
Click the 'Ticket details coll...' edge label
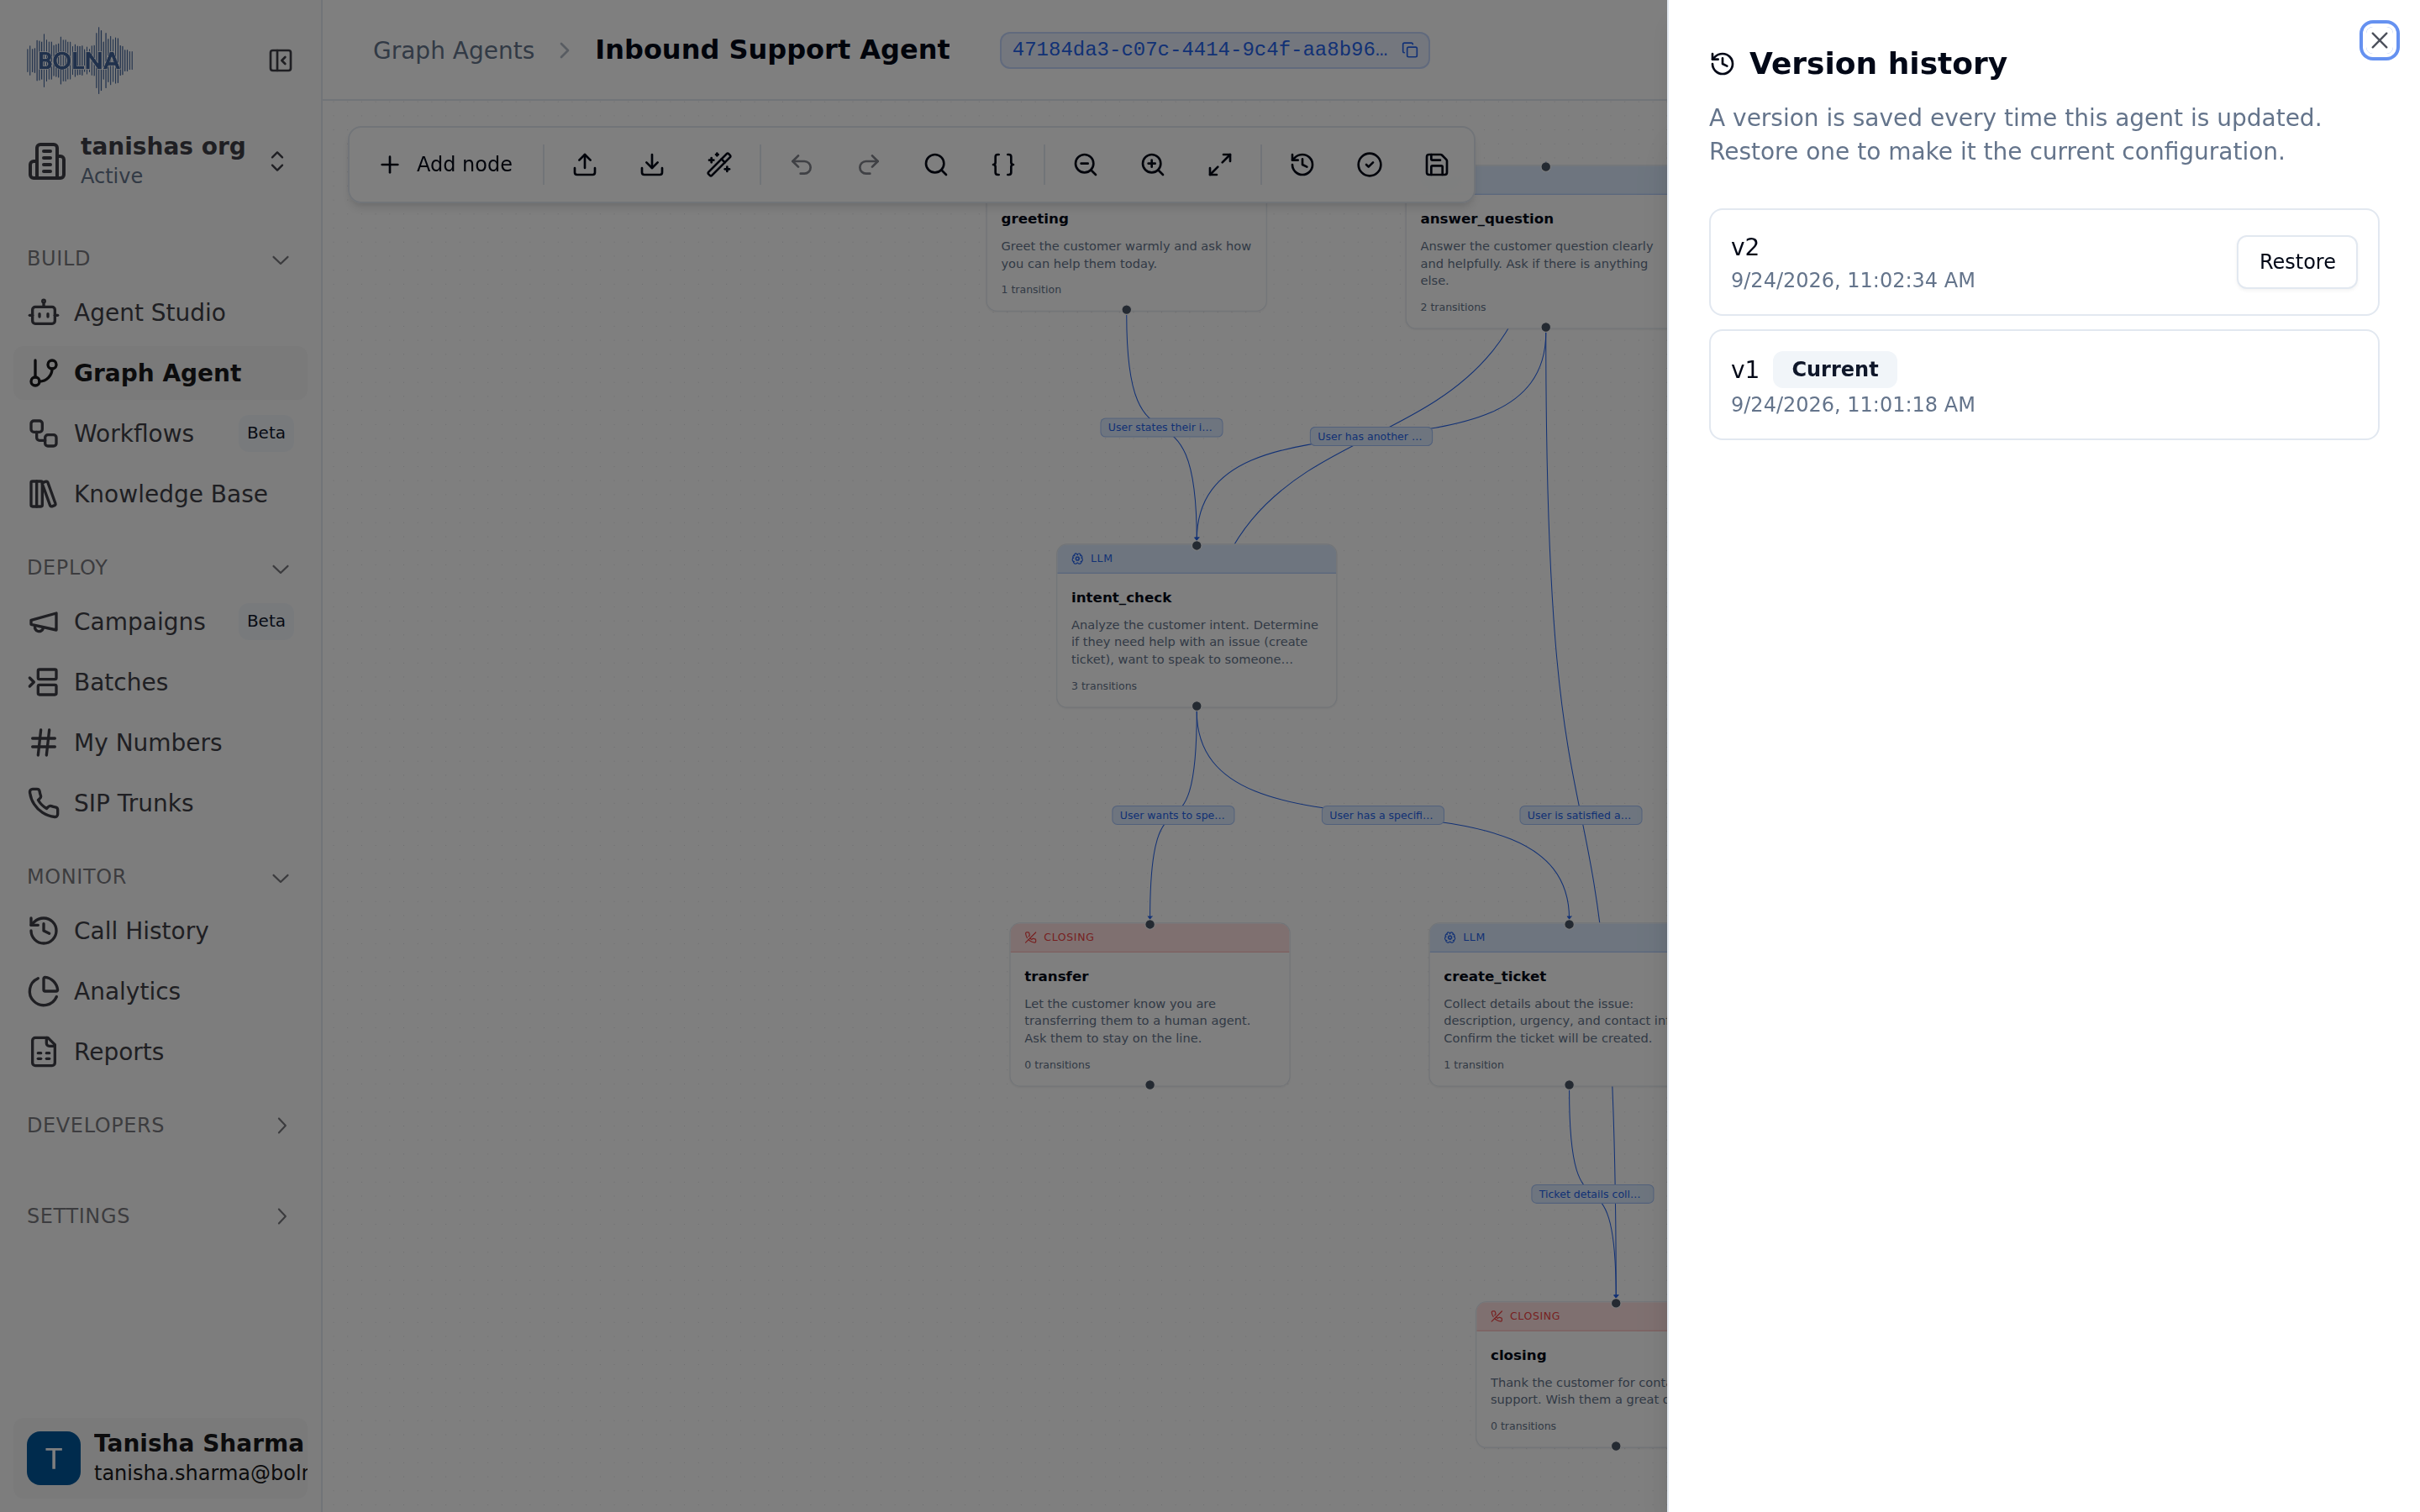tap(1592, 1195)
